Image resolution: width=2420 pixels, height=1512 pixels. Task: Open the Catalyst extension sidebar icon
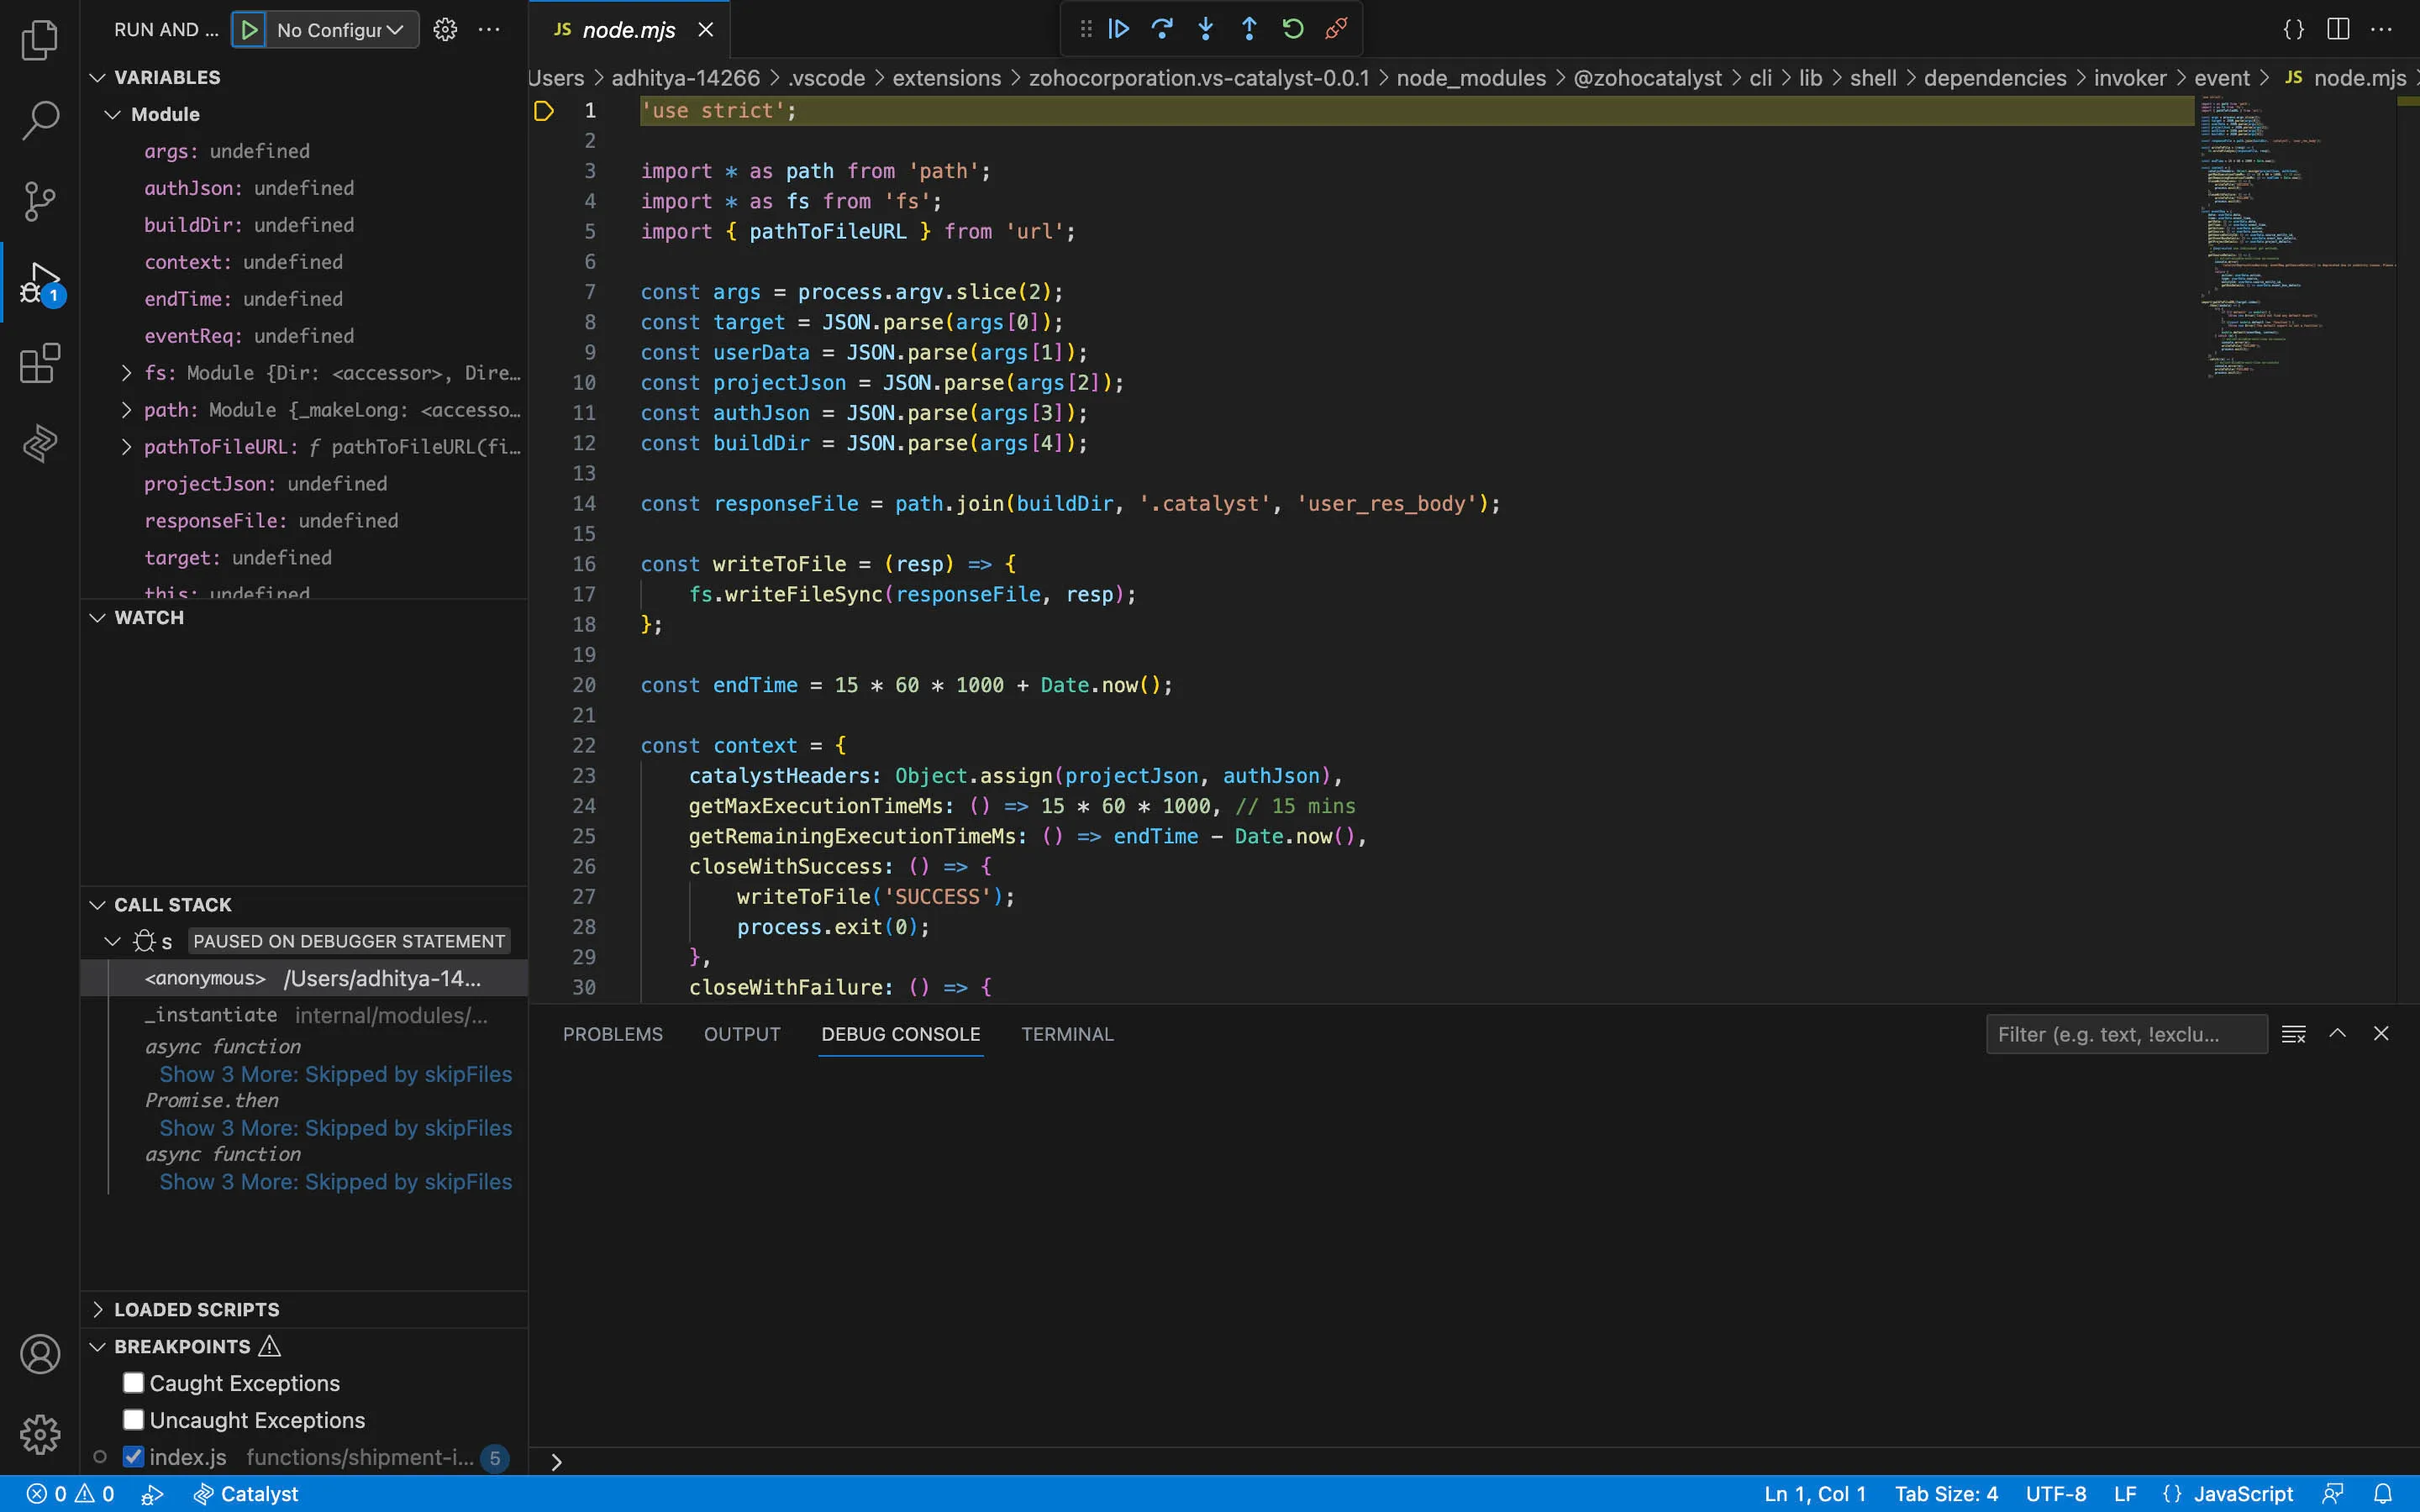(40, 443)
